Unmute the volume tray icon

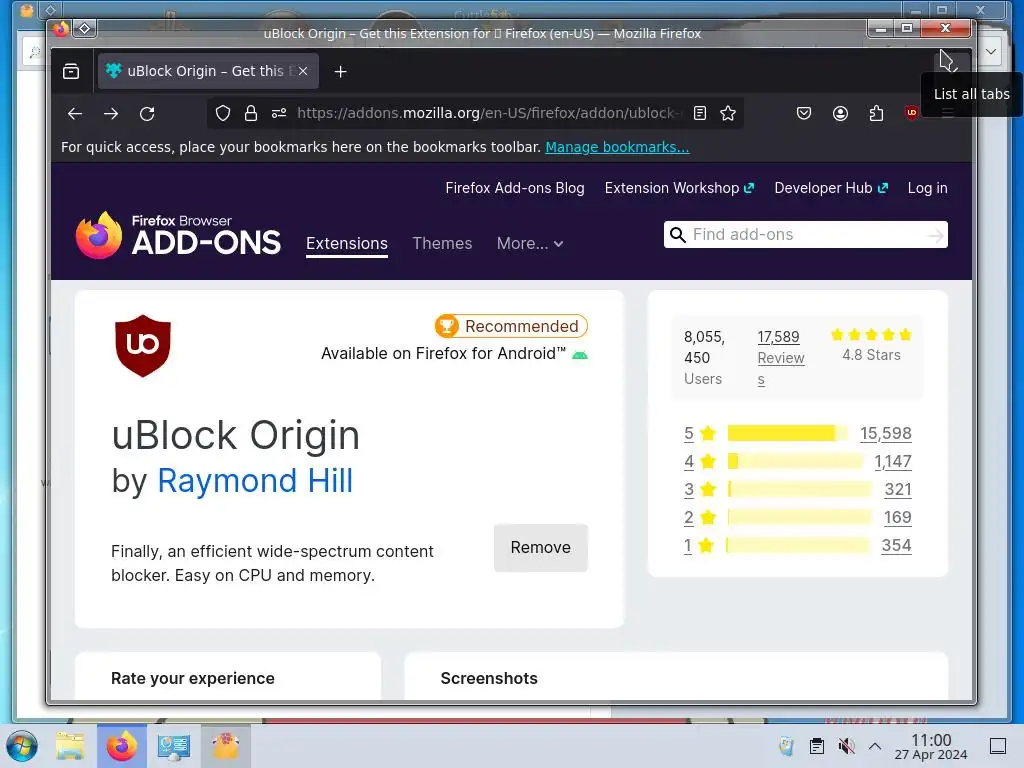pyautogui.click(x=846, y=746)
